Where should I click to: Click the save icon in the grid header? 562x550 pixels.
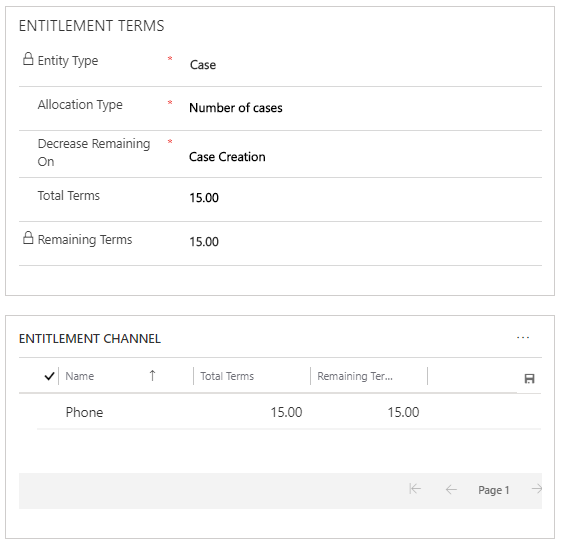[529, 378]
